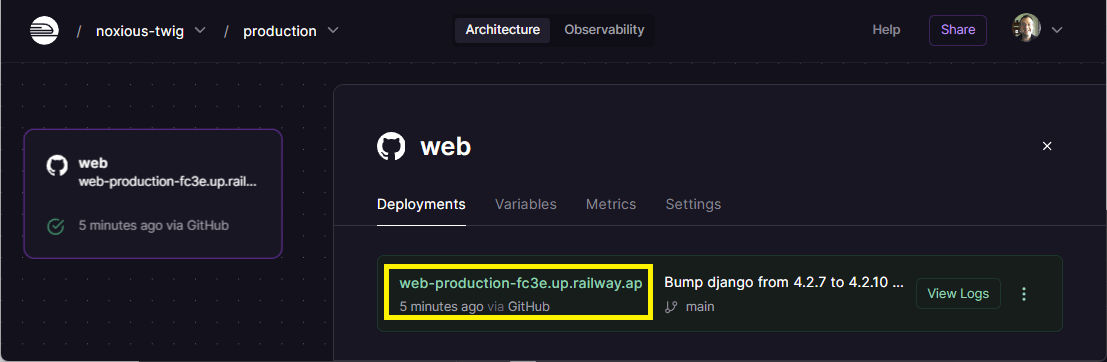Image resolution: width=1107 pixels, height=362 pixels.
Task: Open the web-production-fc3e.up.railway.app deployment link
Action: tap(520, 284)
